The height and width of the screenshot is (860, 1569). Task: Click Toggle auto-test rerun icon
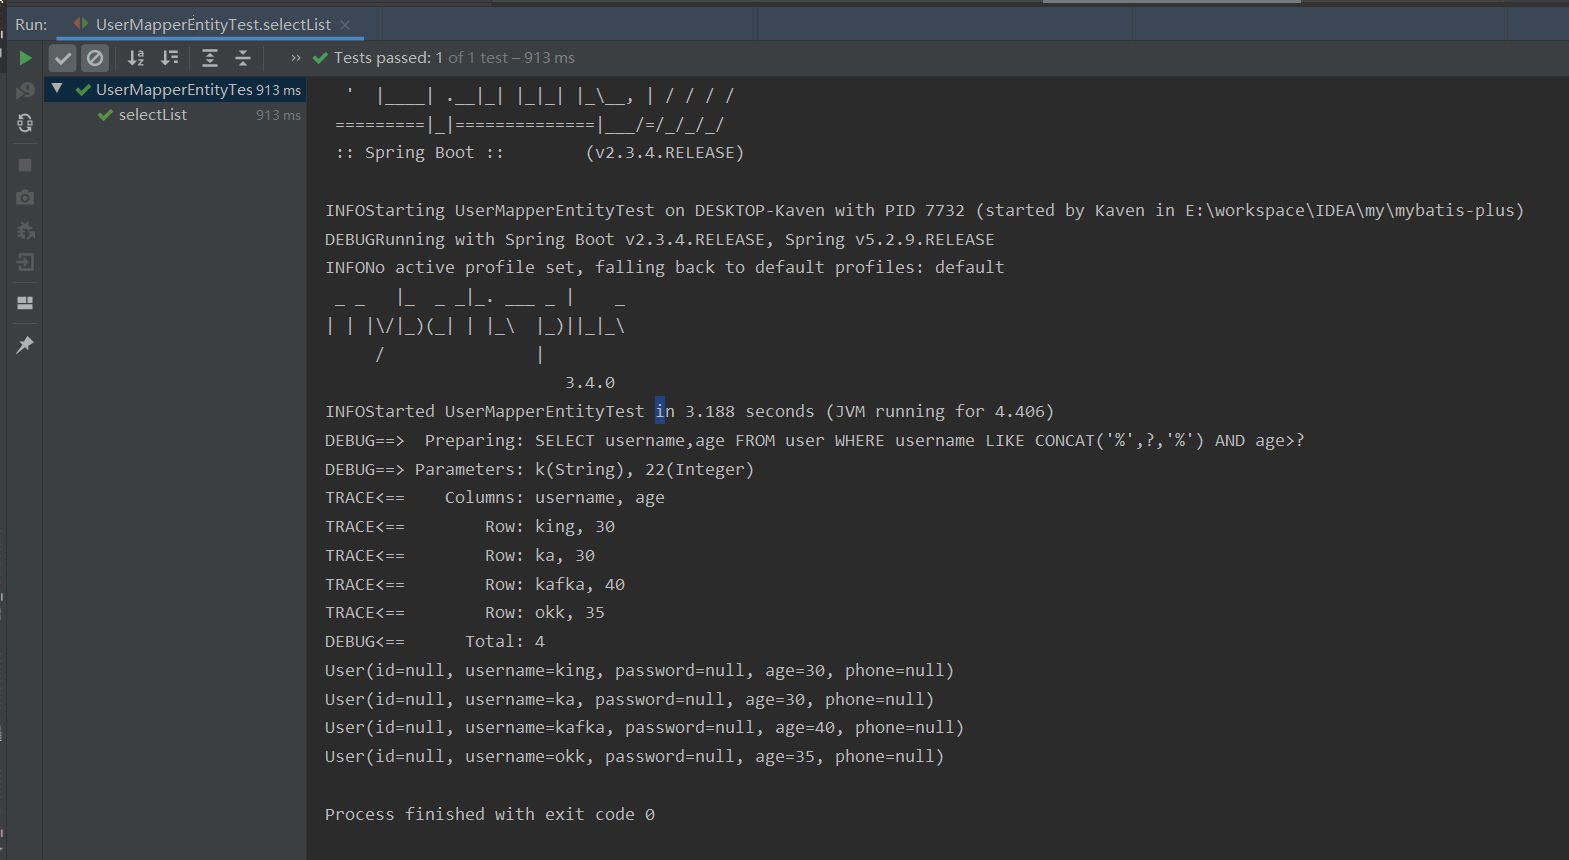coord(25,123)
